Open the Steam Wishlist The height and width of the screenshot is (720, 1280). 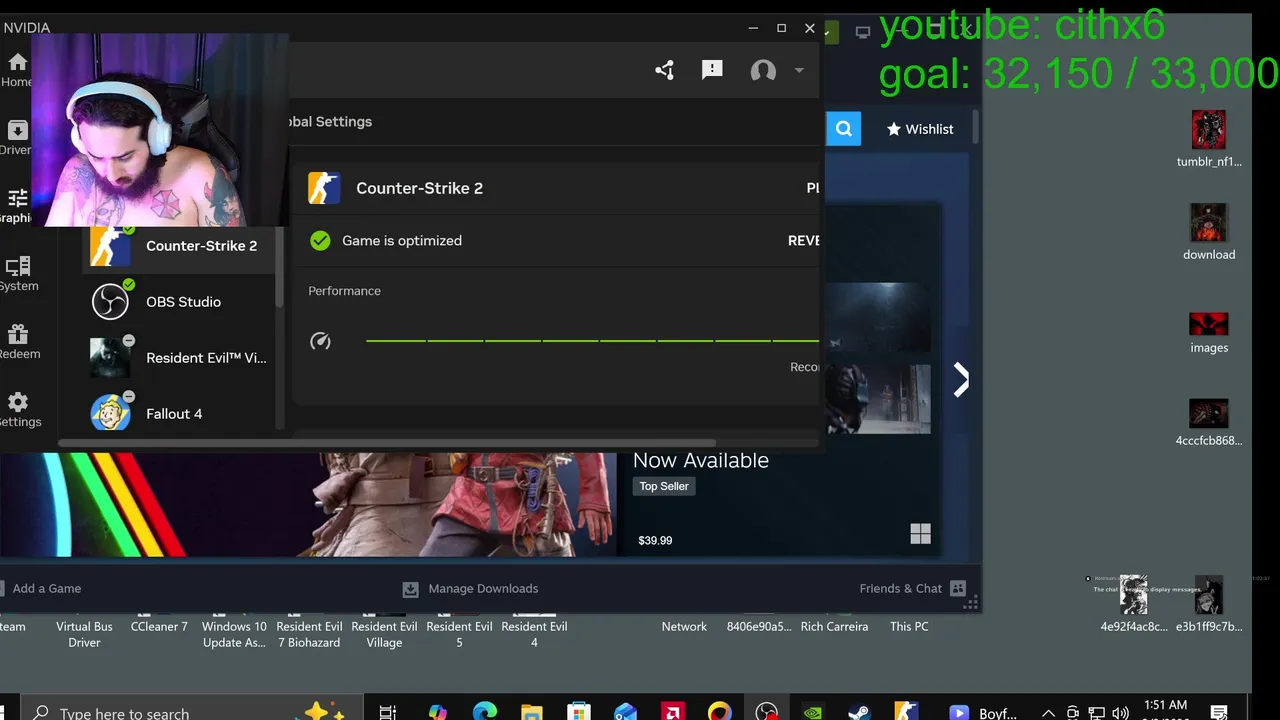920,129
